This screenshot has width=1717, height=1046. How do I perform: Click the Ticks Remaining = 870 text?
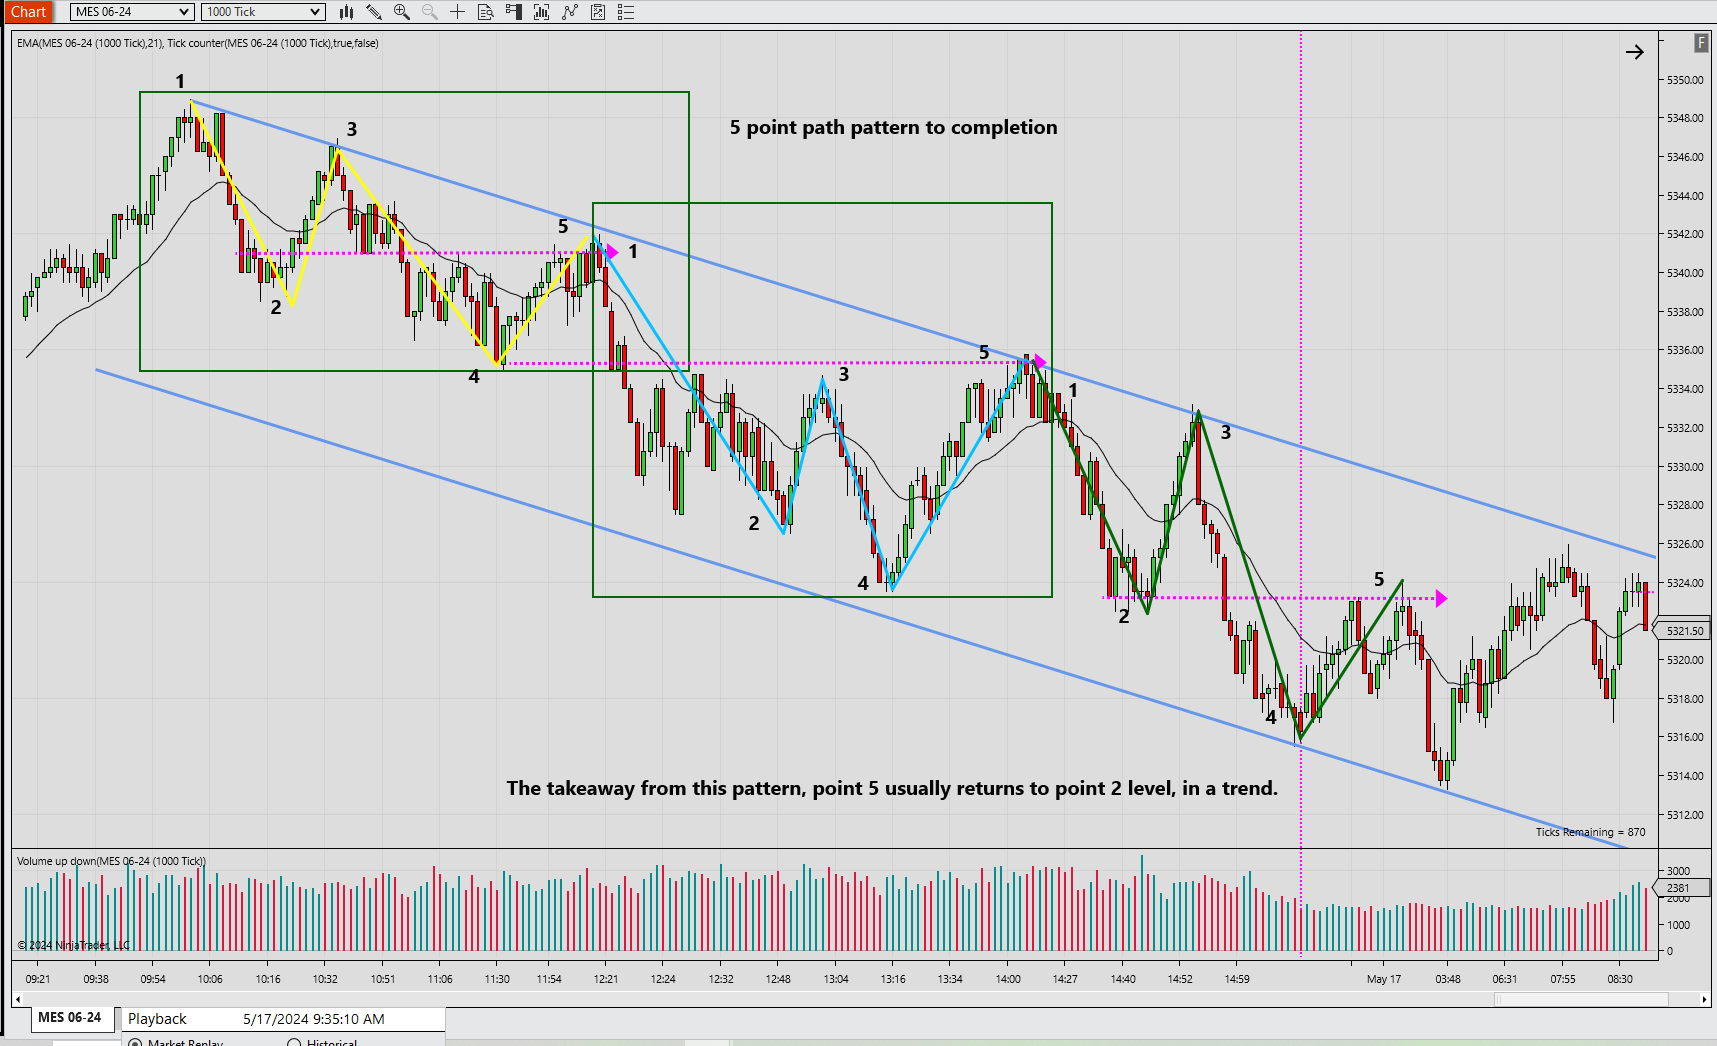tap(1590, 832)
